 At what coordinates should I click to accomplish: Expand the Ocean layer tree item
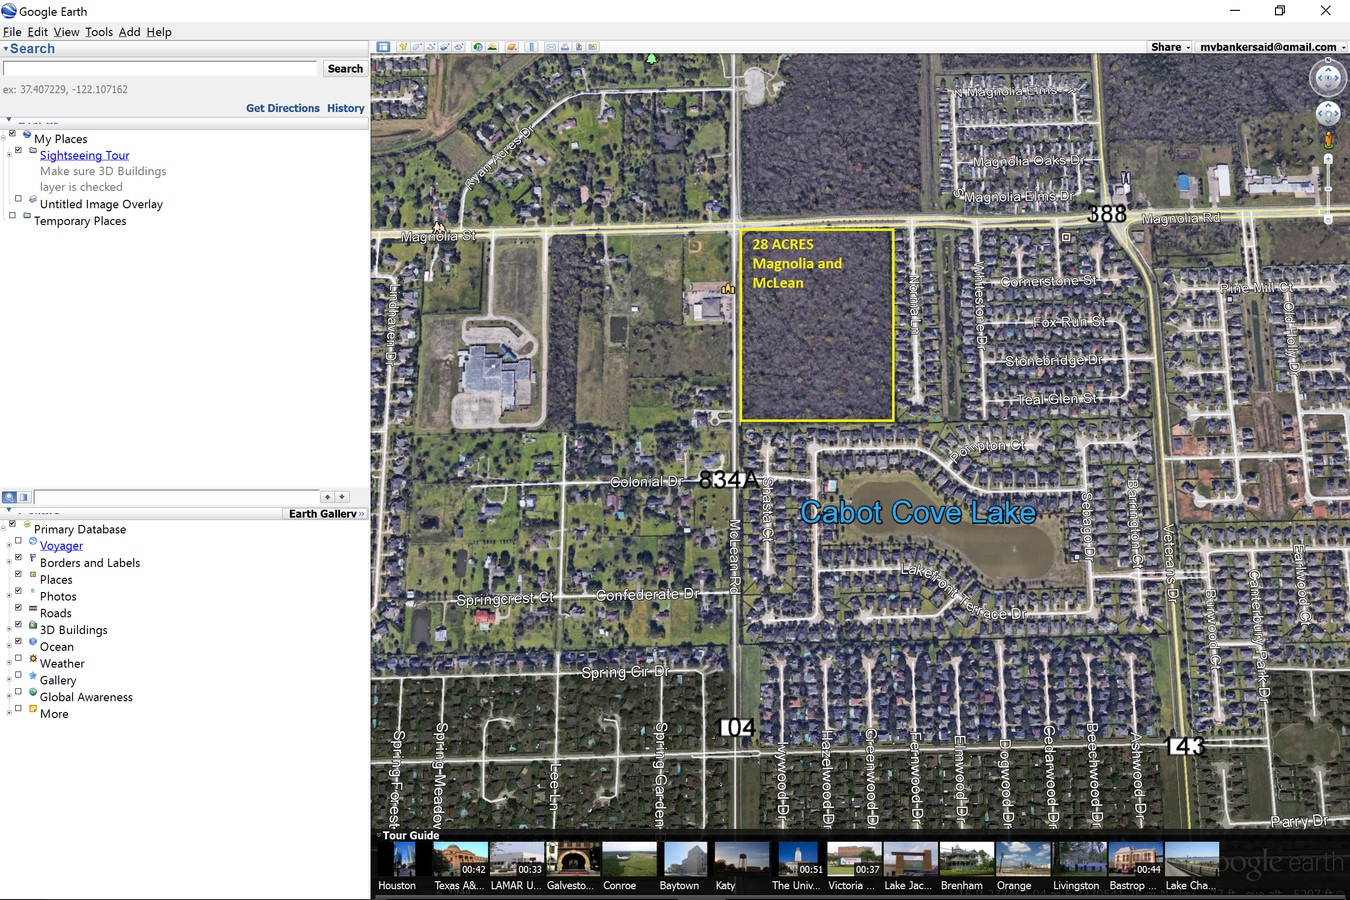(x=8, y=647)
